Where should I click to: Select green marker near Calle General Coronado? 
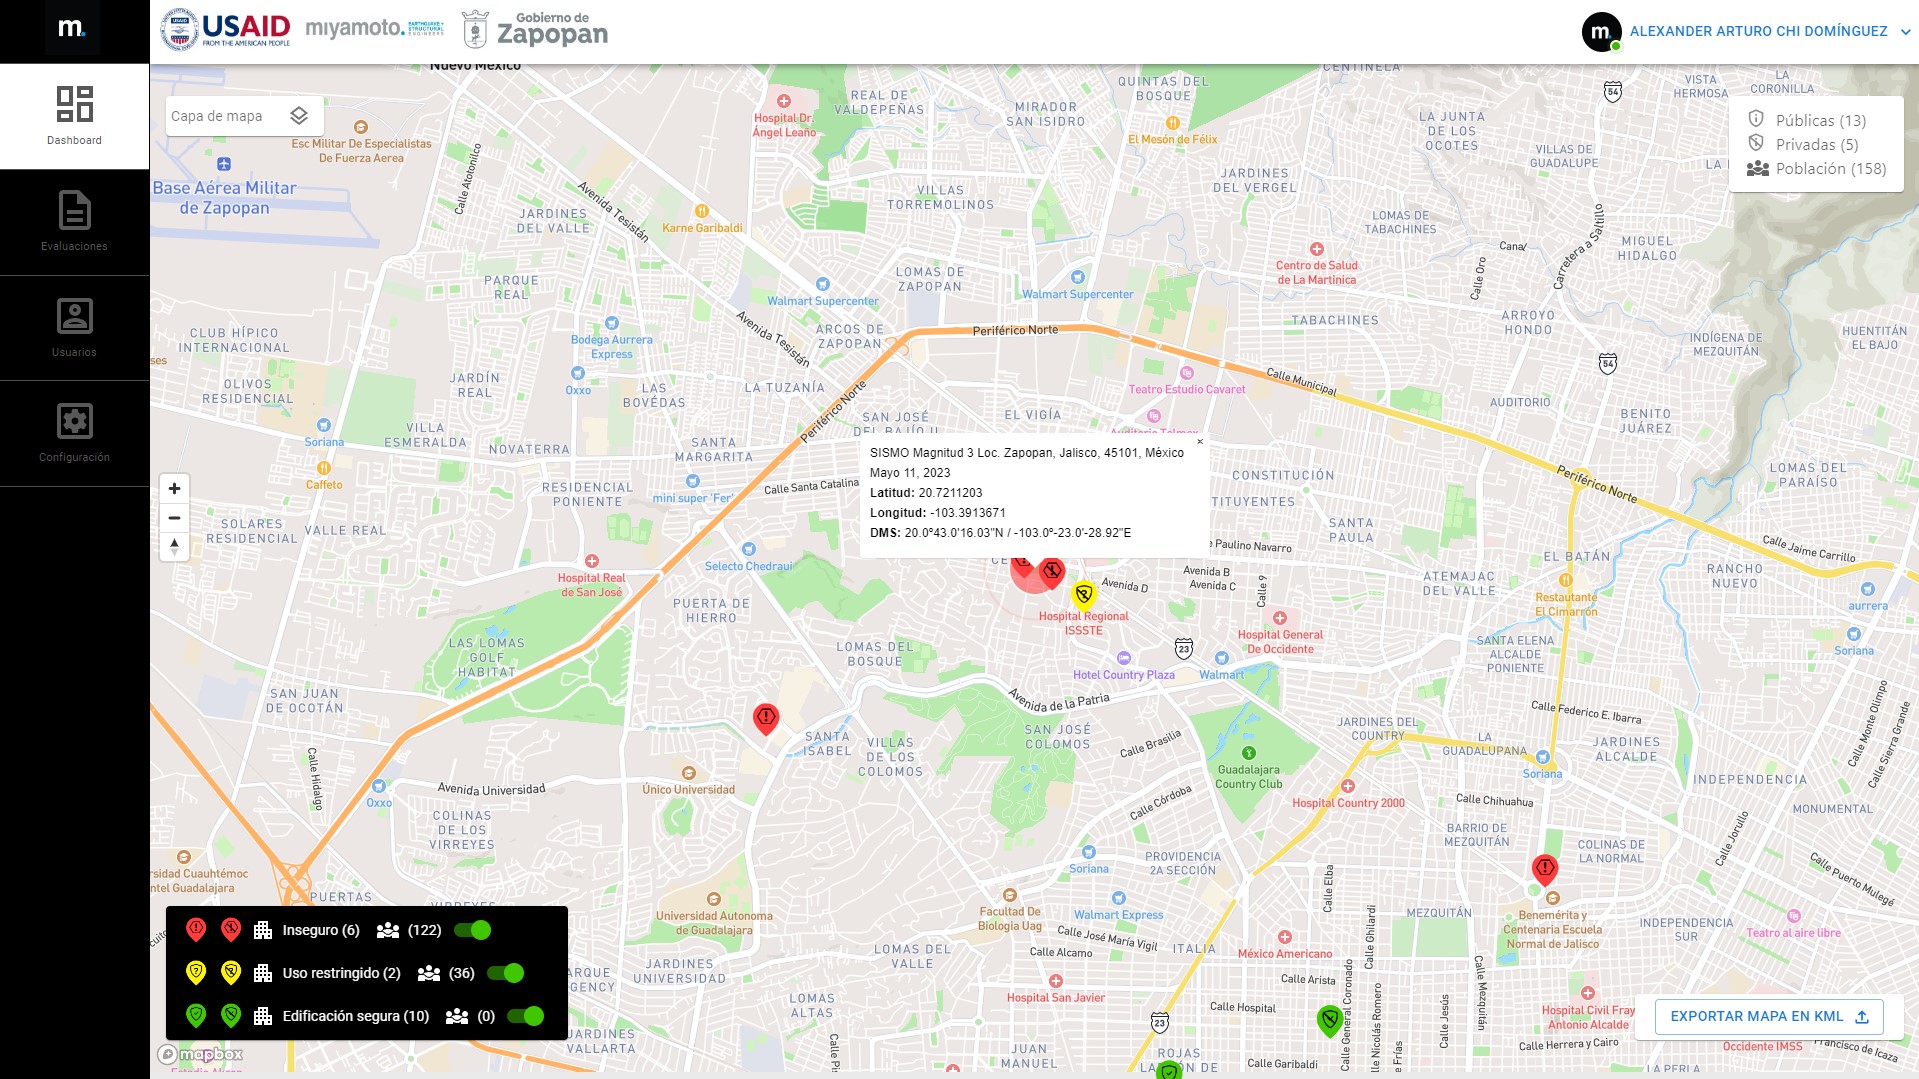1329,1021
